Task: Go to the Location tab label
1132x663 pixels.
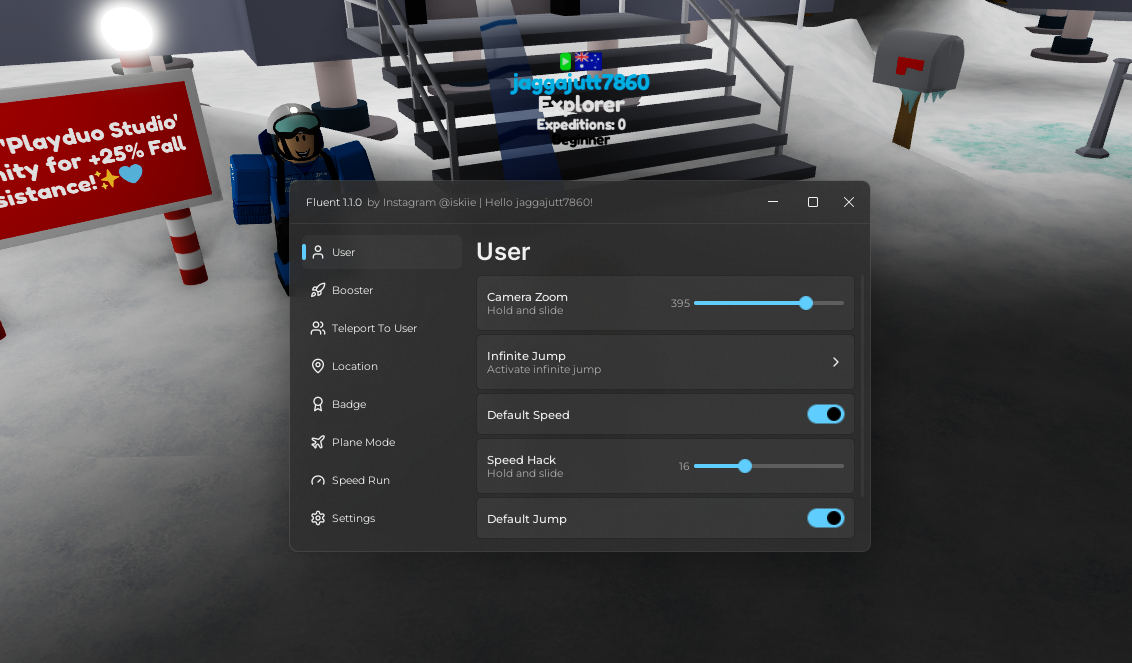Action: (354, 366)
